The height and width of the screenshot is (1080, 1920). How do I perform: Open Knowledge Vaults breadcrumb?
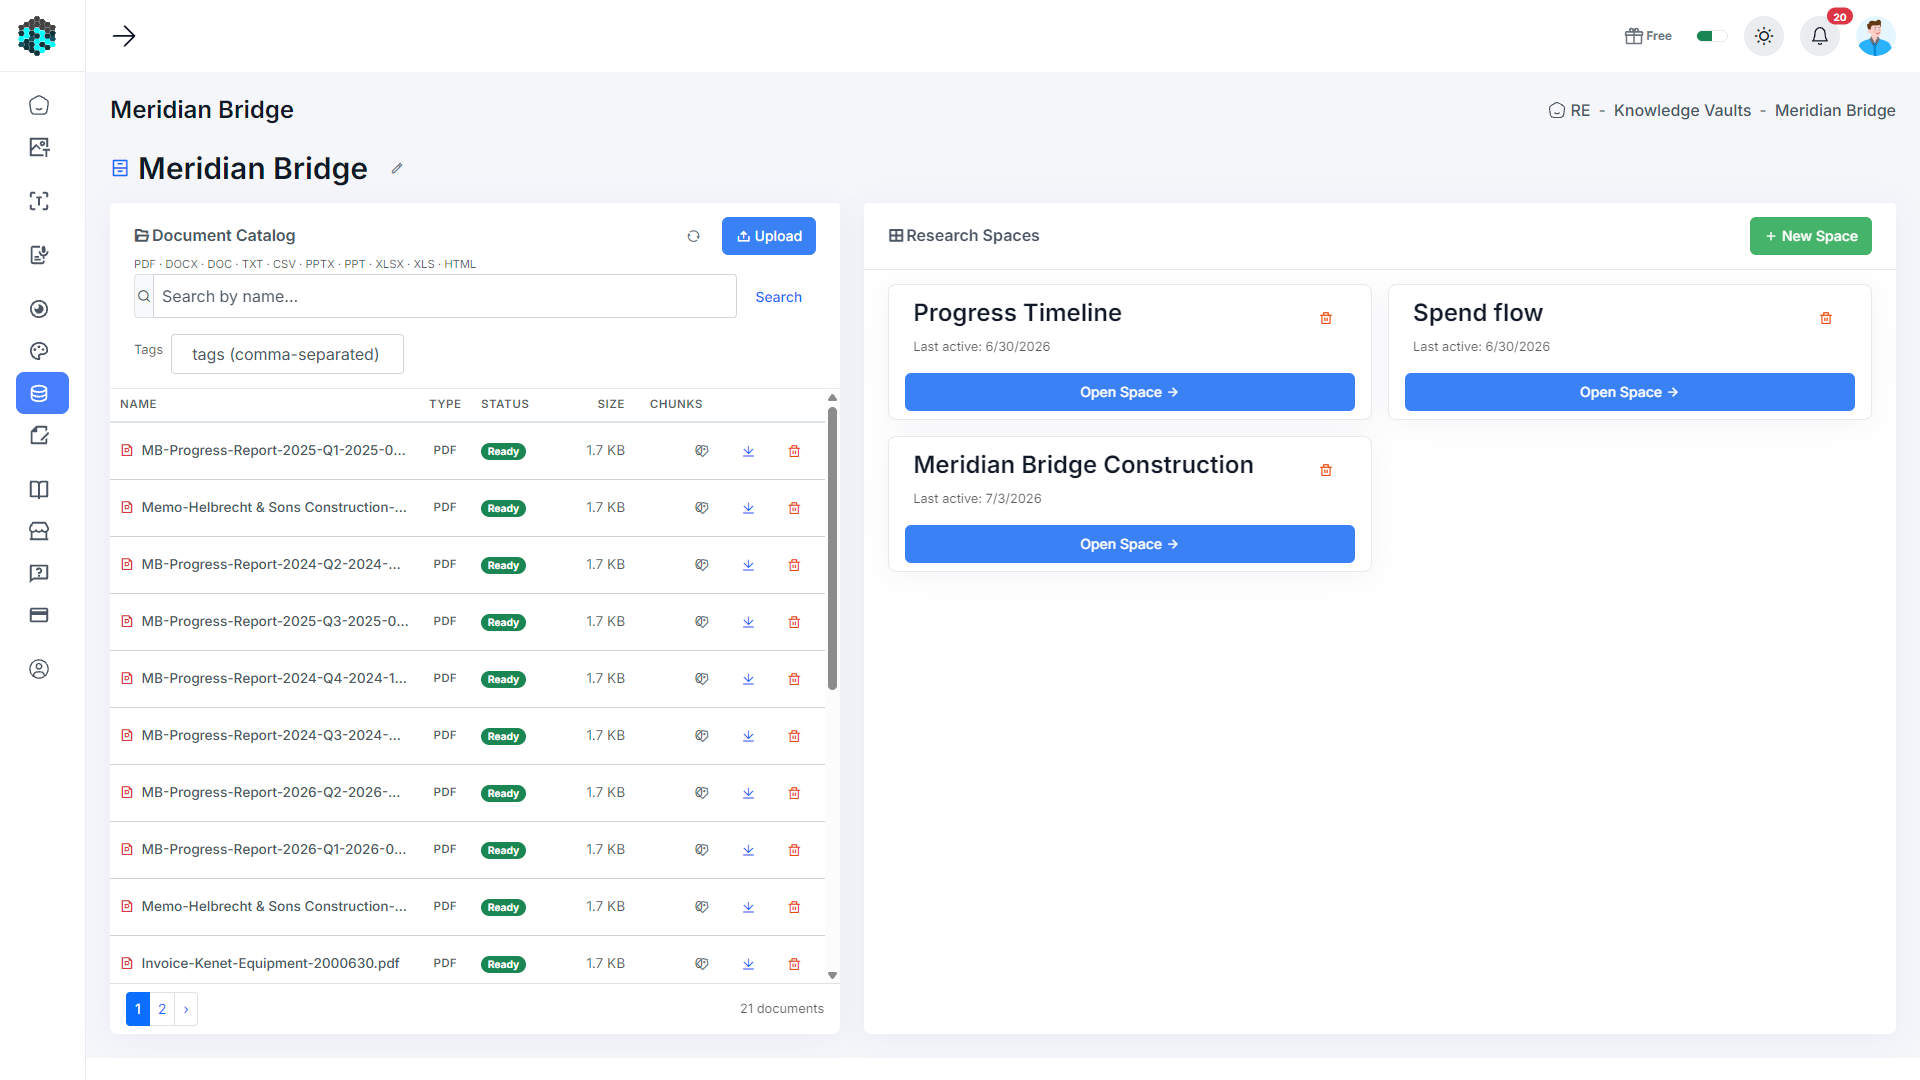pyautogui.click(x=1682, y=110)
